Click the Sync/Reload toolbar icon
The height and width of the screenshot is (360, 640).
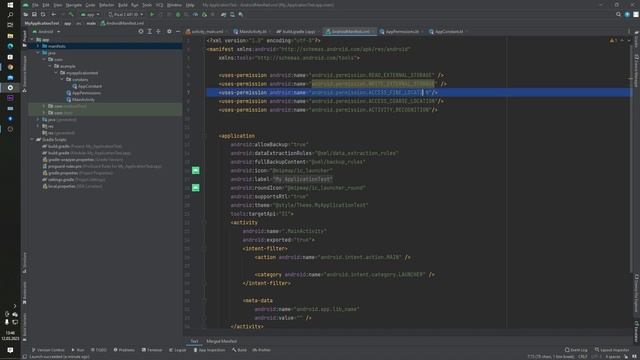[43, 14]
